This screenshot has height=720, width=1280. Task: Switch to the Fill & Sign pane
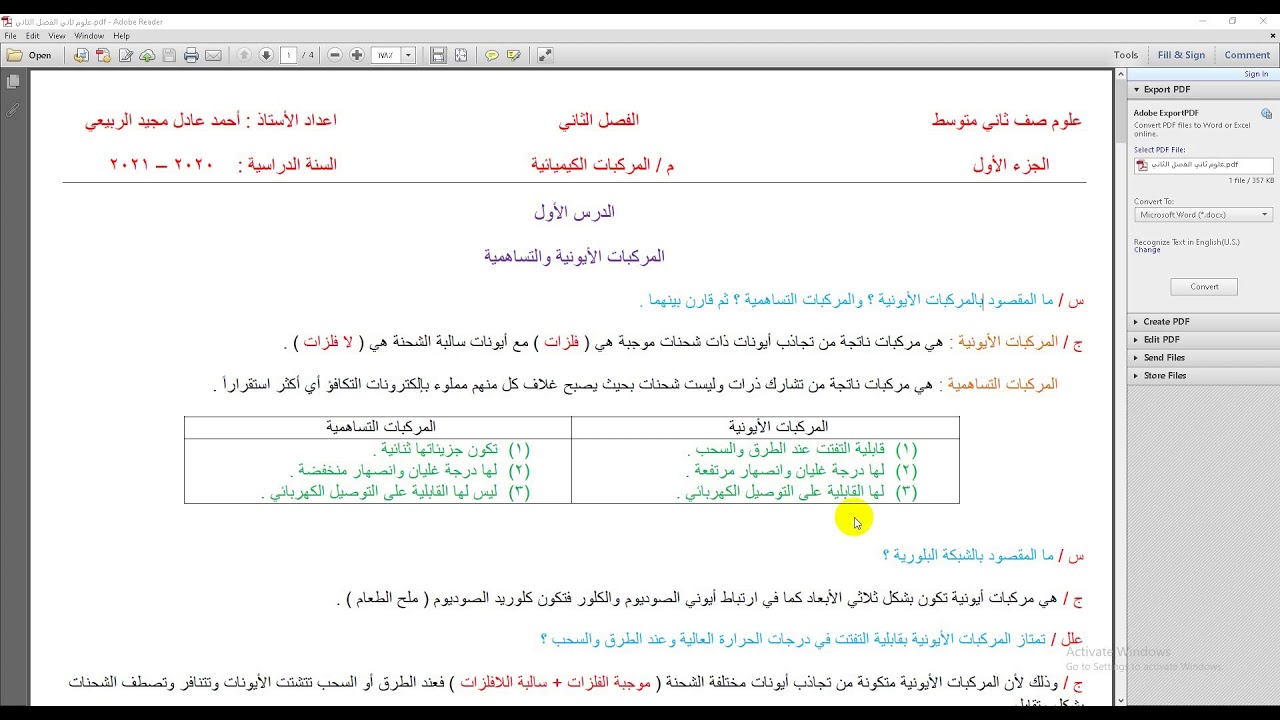pos(1181,55)
